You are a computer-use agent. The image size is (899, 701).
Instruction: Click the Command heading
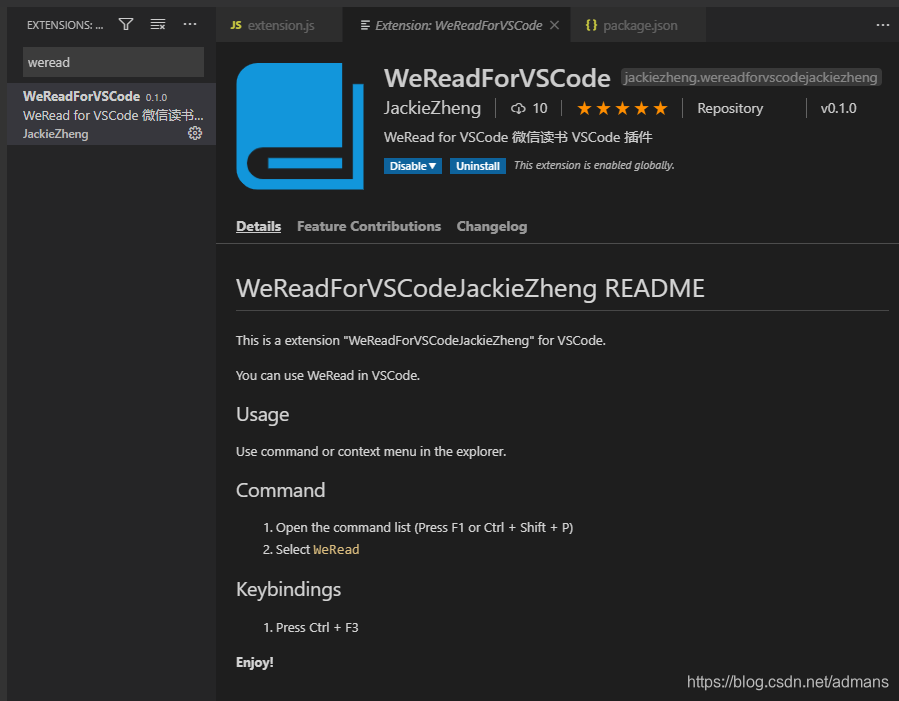tap(280, 490)
